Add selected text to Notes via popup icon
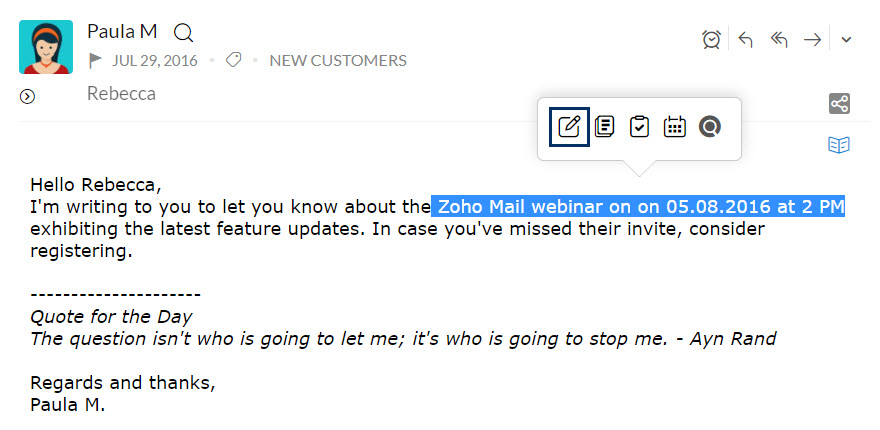880x430 pixels. click(x=604, y=127)
